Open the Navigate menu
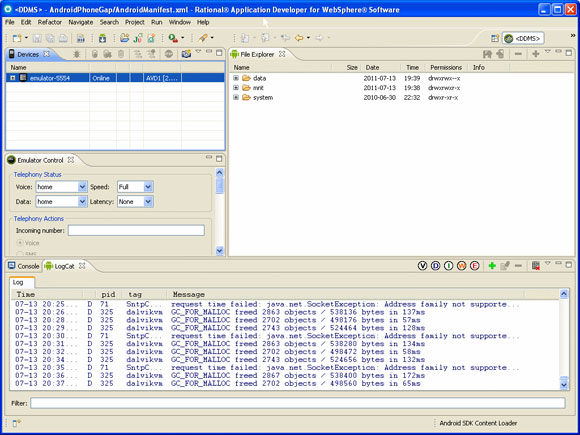The image size is (580, 435). 81,22
